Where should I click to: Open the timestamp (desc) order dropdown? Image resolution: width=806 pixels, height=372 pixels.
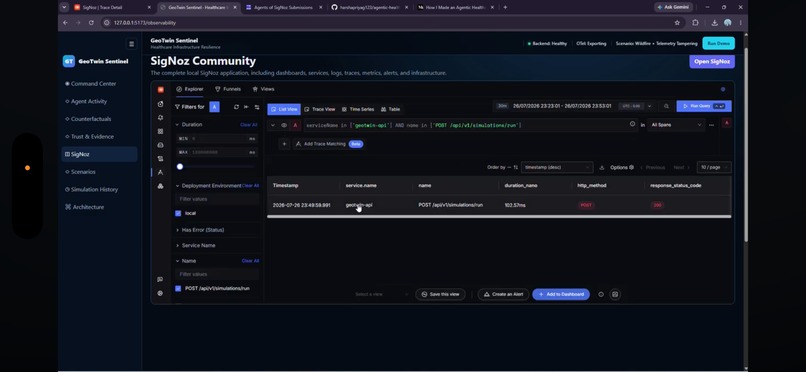coord(557,168)
